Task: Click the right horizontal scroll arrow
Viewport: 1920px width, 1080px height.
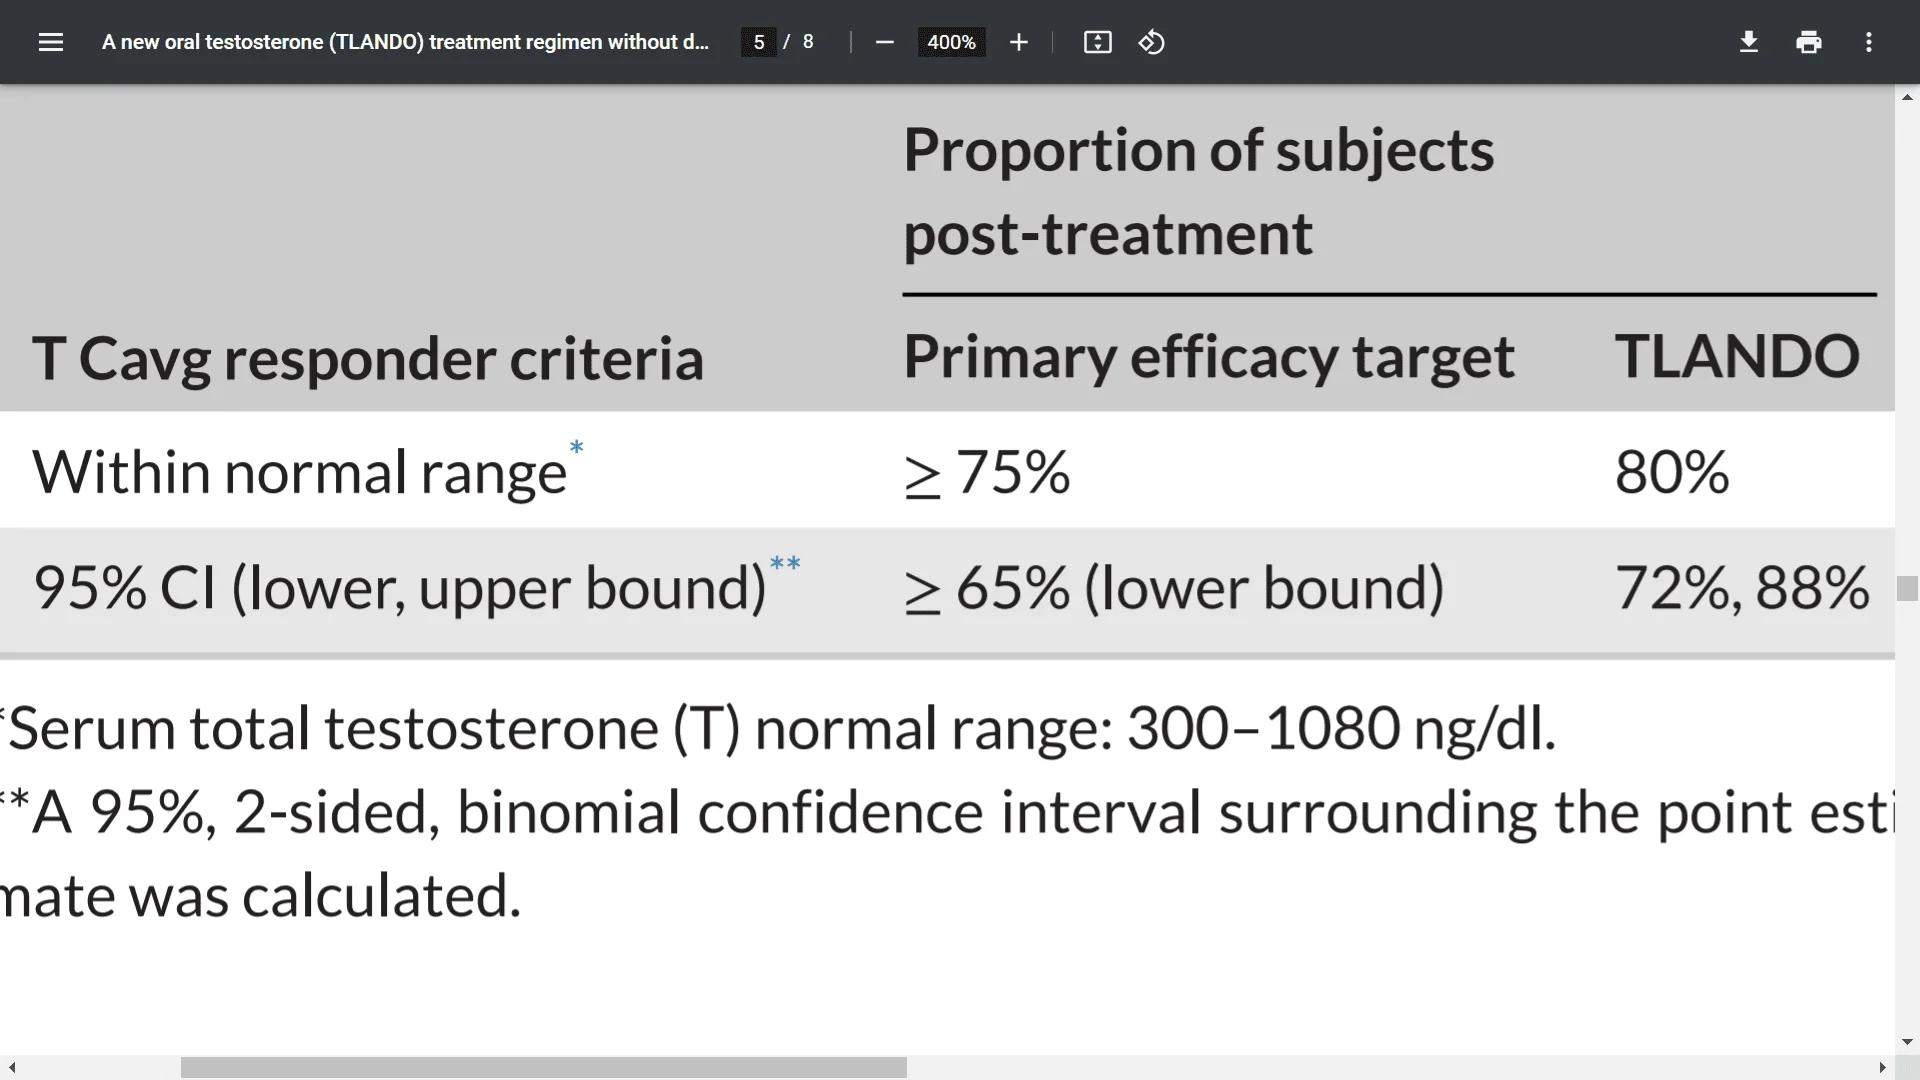Action: pos(1883,1067)
